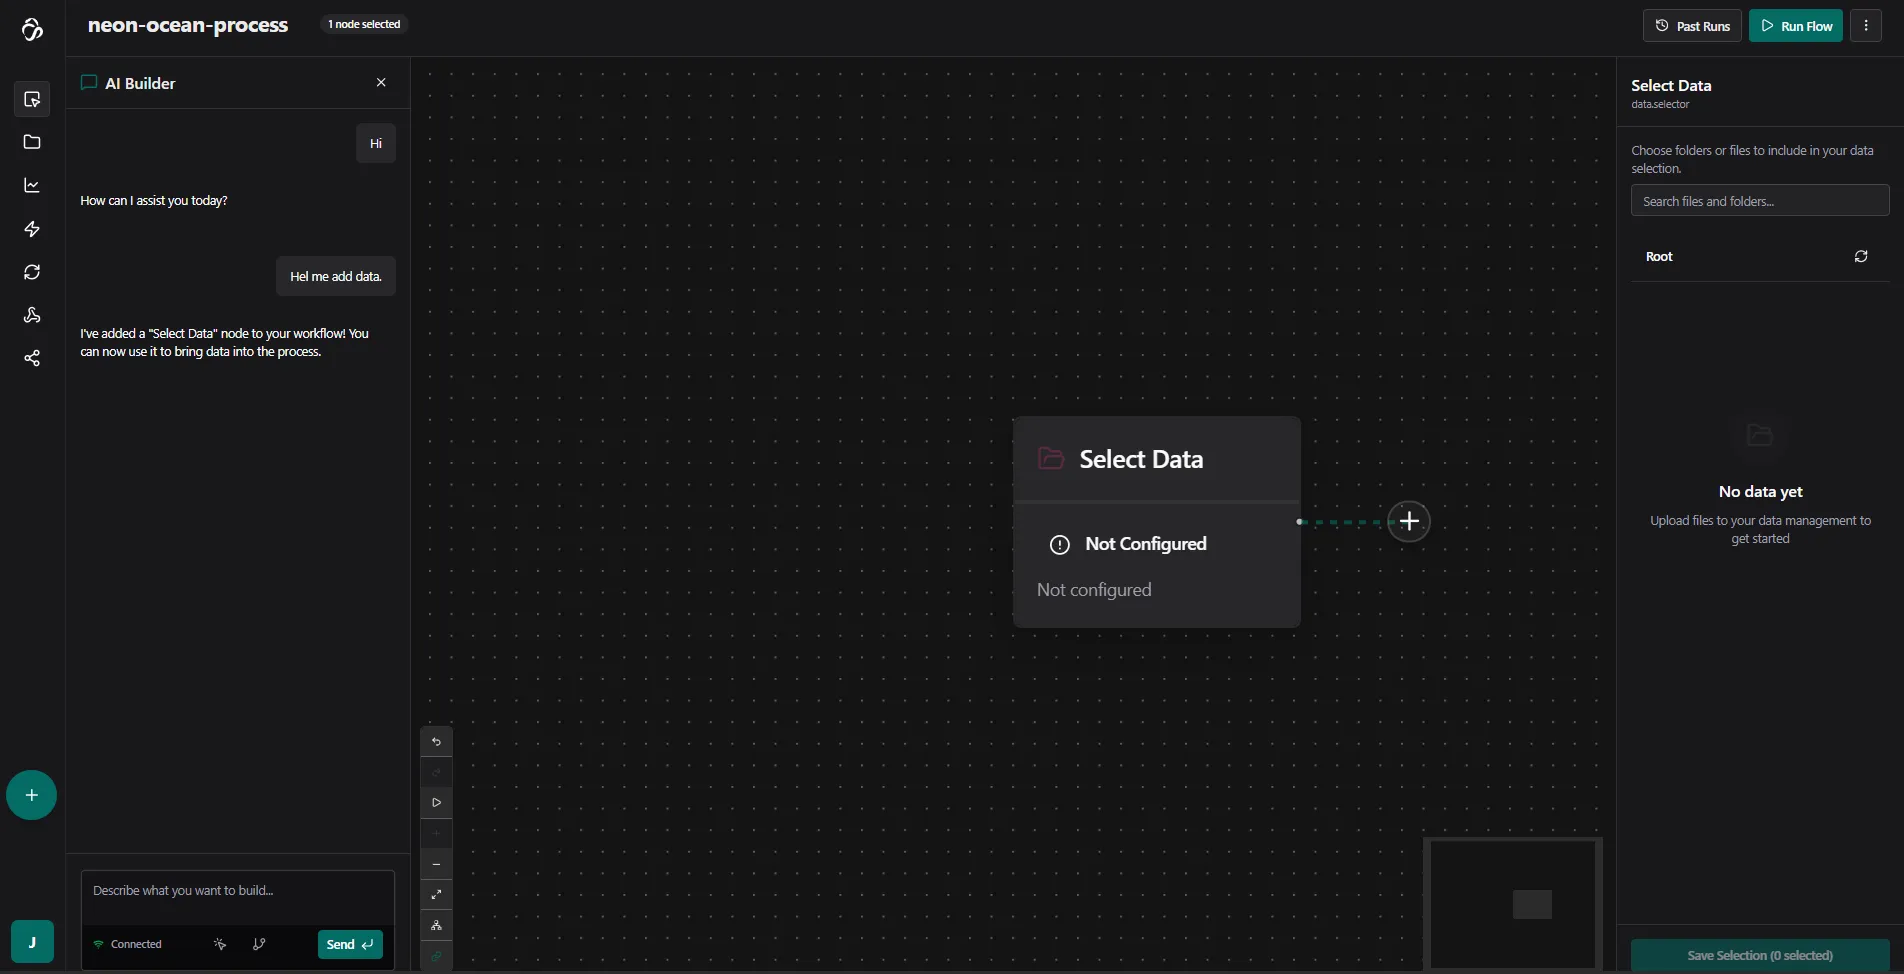The height and width of the screenshot is (974, 1904).
Task: Click the undo arrow on canvas toolbar
Action: (x=436, y=742)
